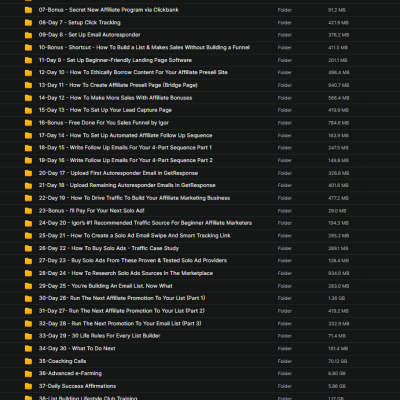Open the 35-Coaching Calls folder name
The width and height of the screenshot is (400, 400).
[62, 361]
